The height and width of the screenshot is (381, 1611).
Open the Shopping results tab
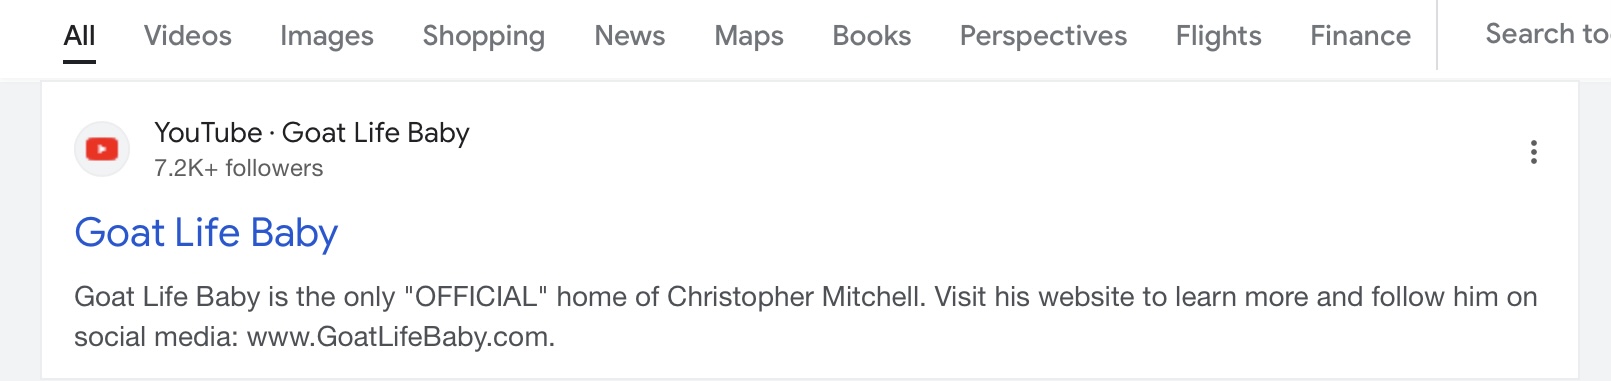point(484,36)
